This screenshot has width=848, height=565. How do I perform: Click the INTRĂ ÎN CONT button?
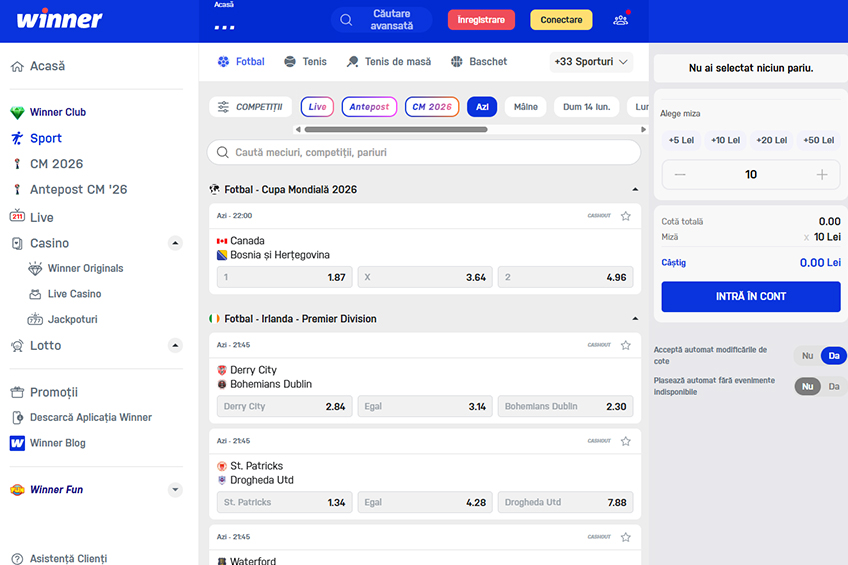751,296
